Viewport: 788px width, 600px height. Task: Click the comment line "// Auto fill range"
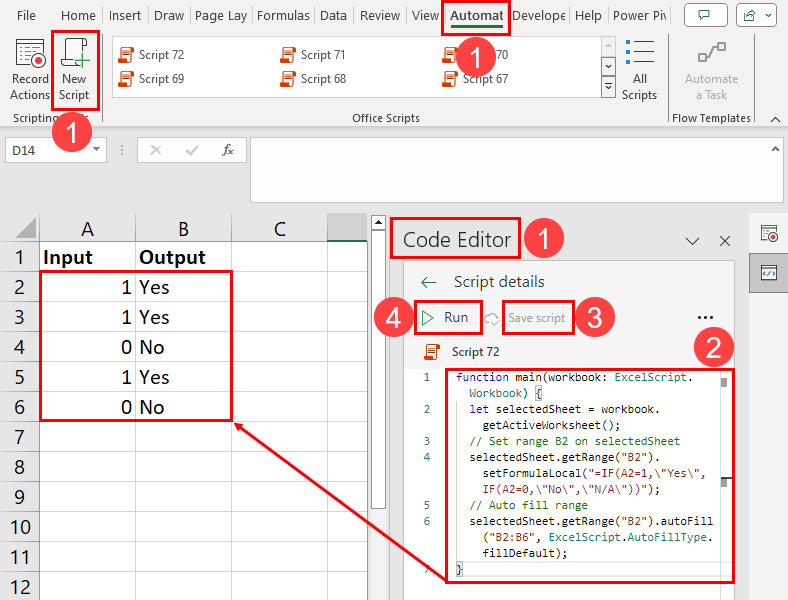point(528,505)
